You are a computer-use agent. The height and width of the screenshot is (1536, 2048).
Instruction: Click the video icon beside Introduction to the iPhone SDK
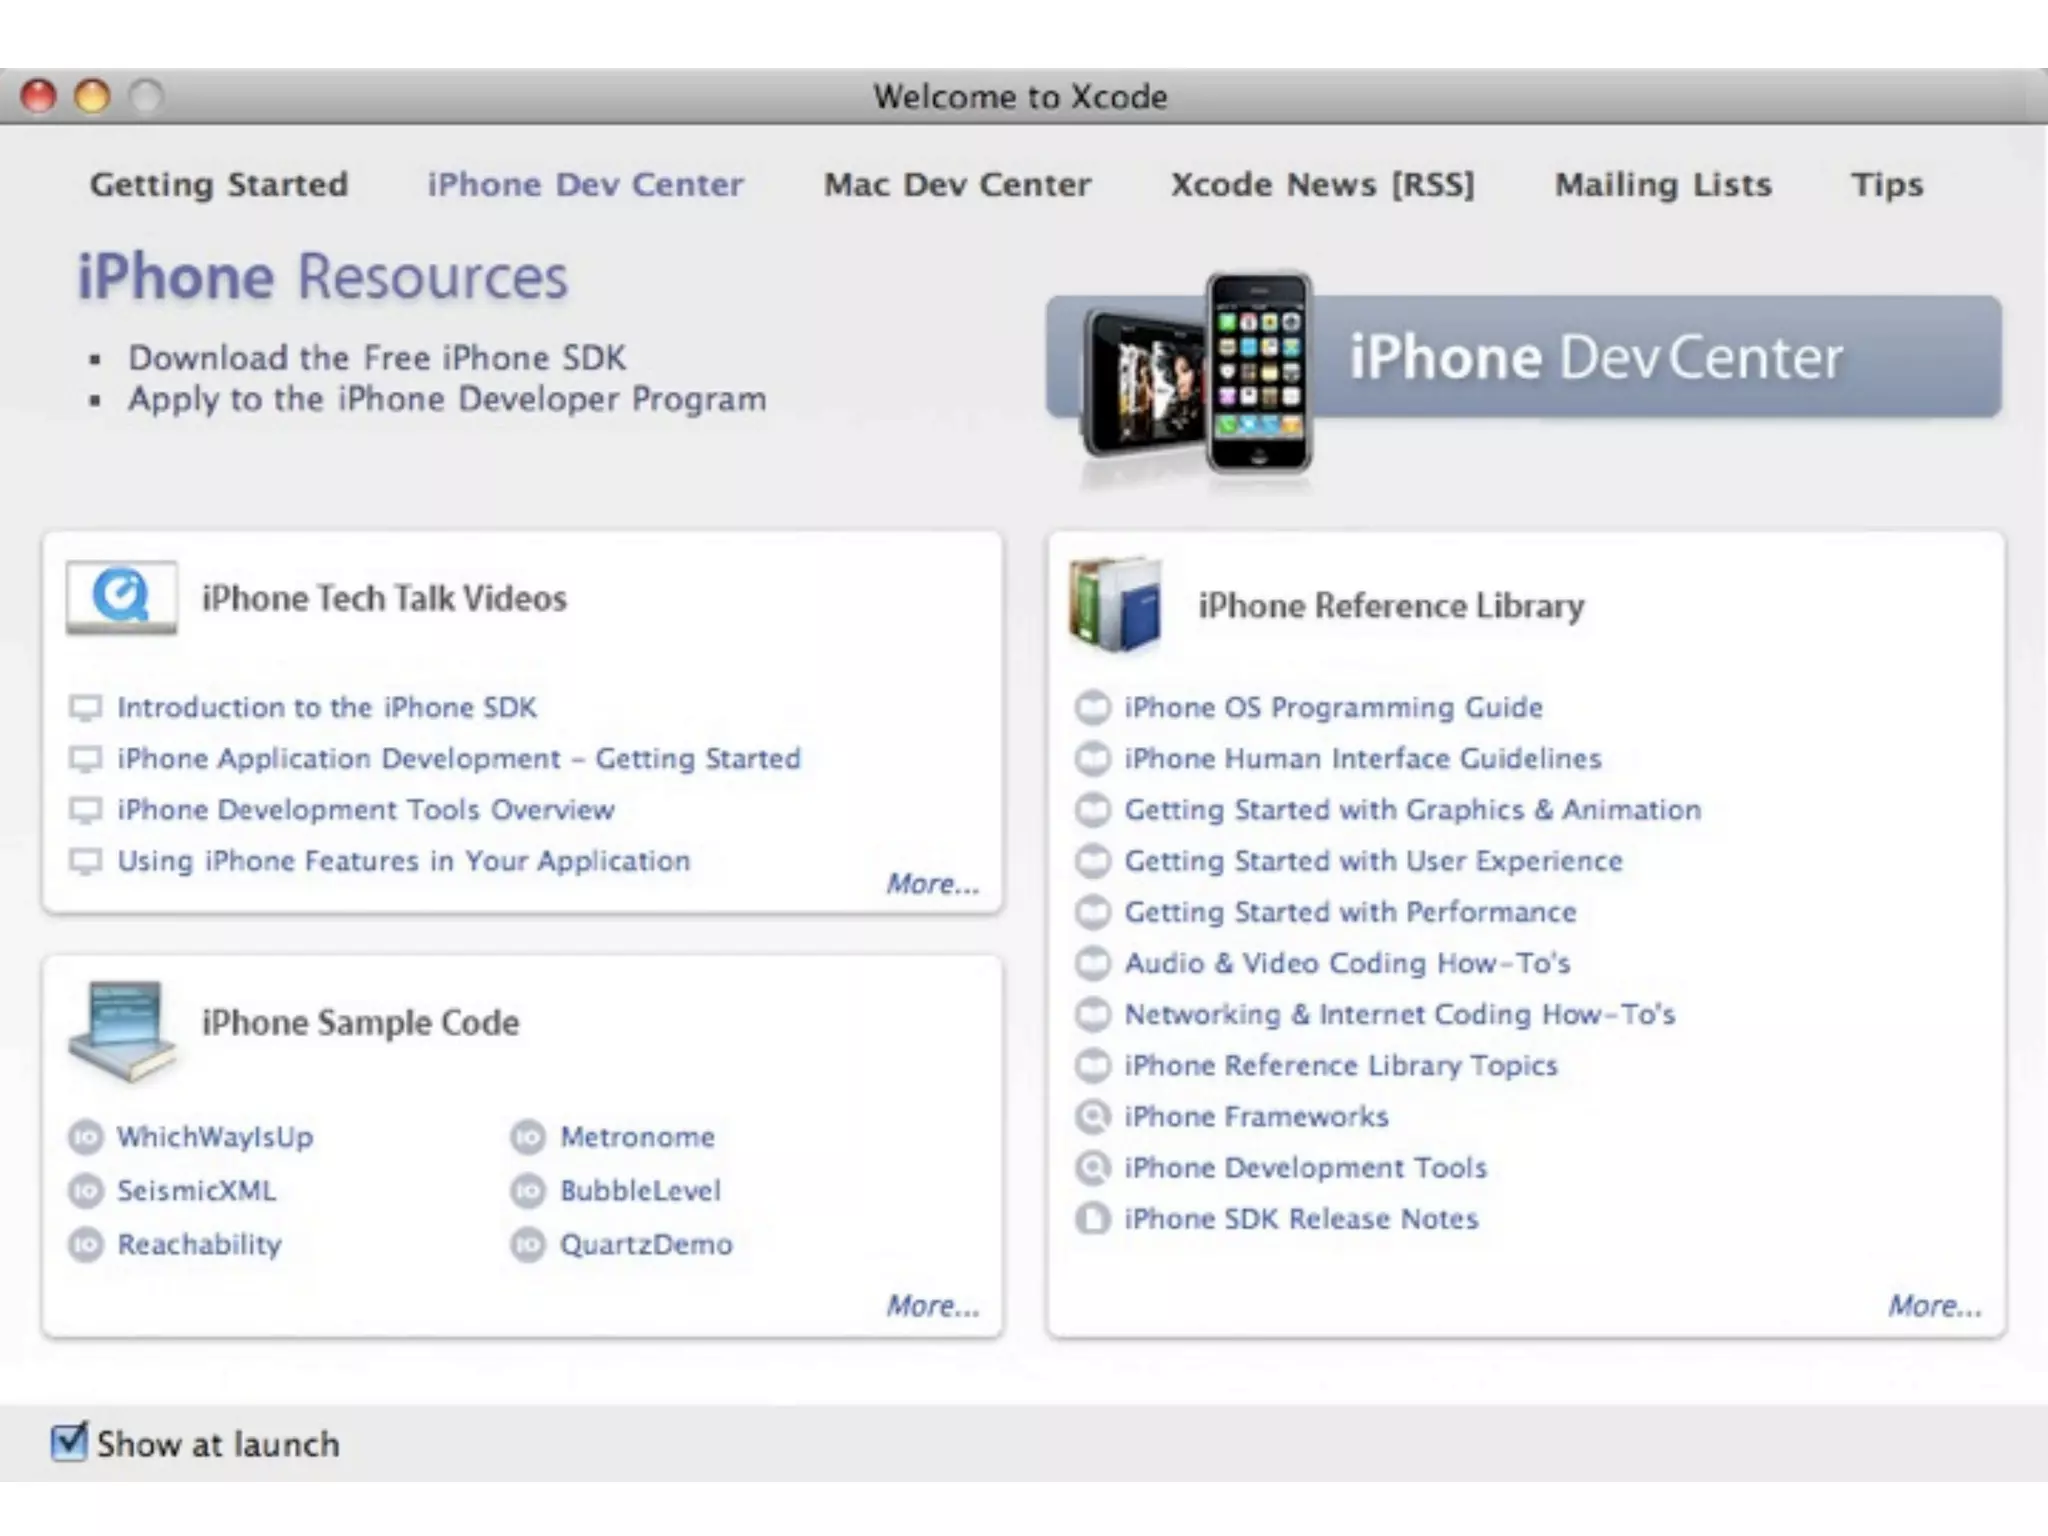[86, 708]
